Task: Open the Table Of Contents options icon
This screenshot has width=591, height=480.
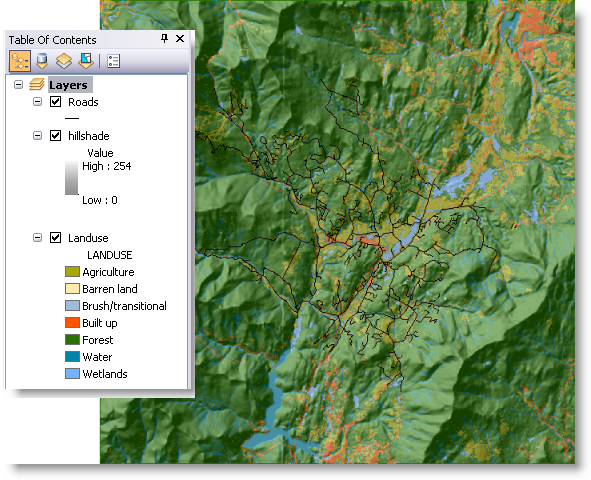Action: click(113, 61)
